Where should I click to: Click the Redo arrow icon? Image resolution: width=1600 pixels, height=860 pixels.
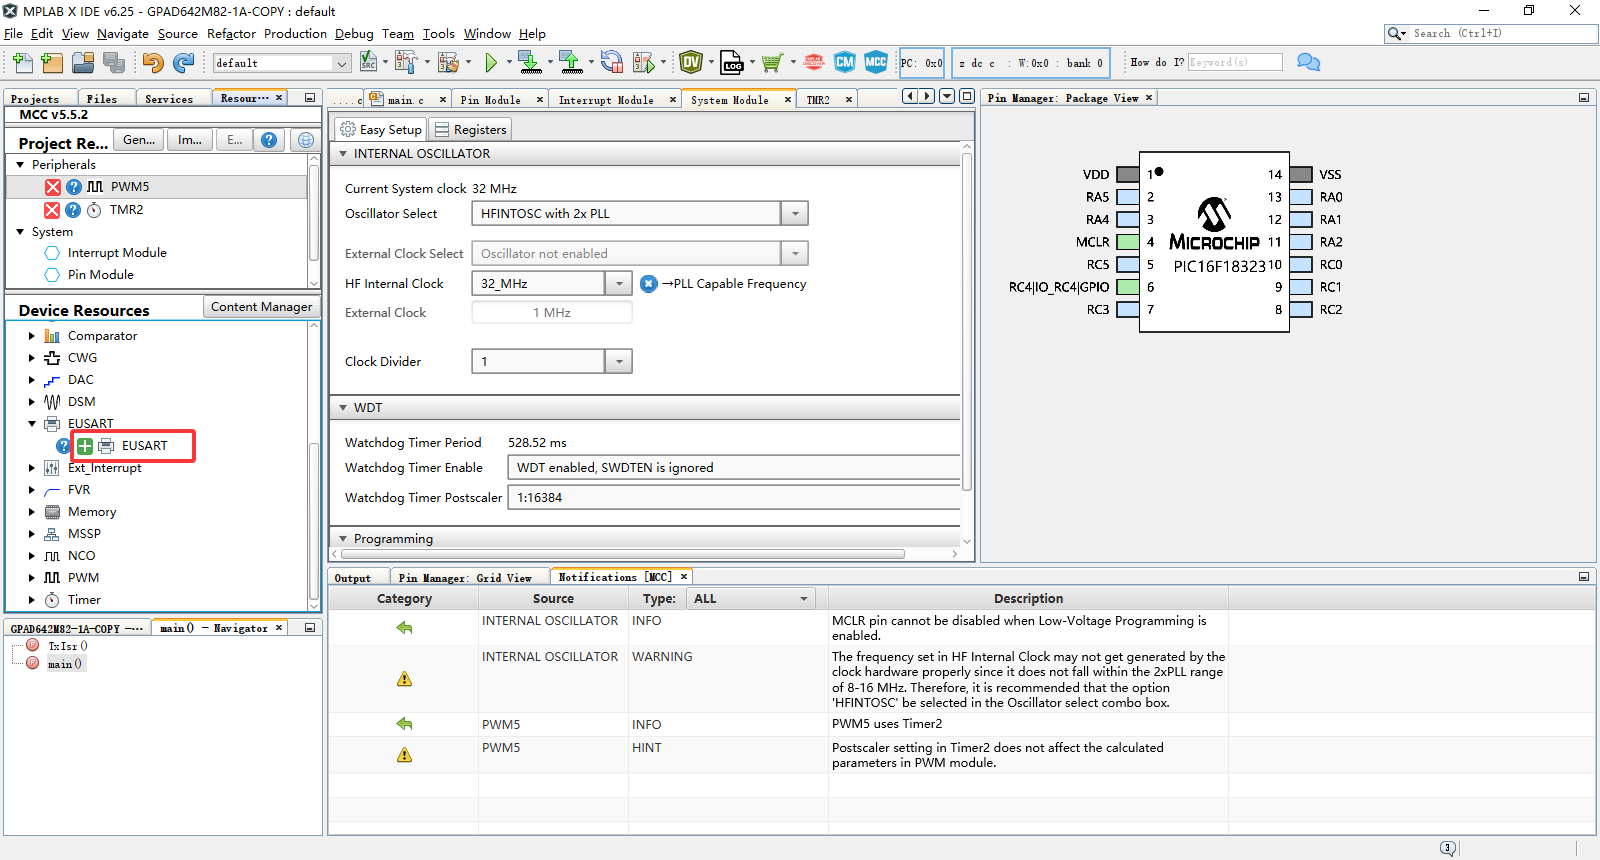coord(183,63)
